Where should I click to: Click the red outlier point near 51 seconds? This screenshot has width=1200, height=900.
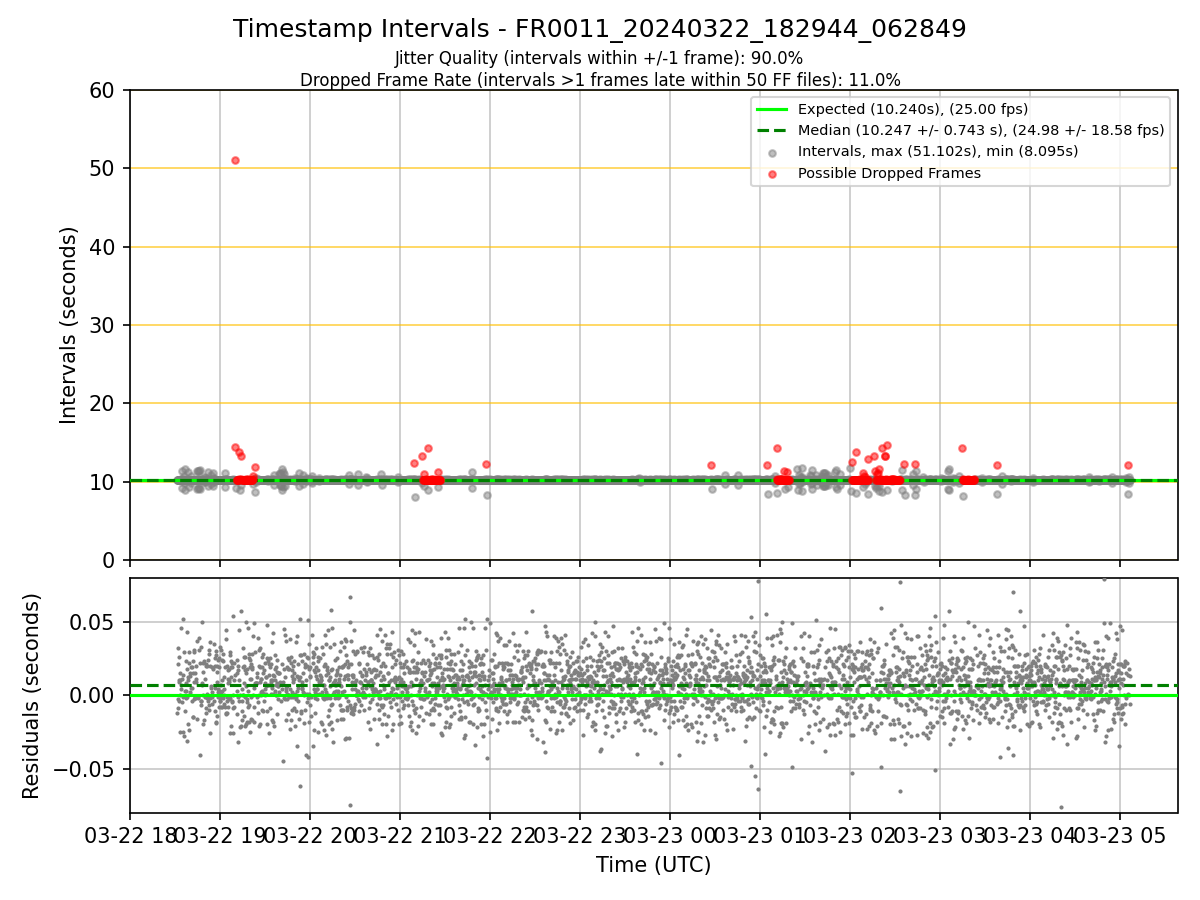(235, 160)
